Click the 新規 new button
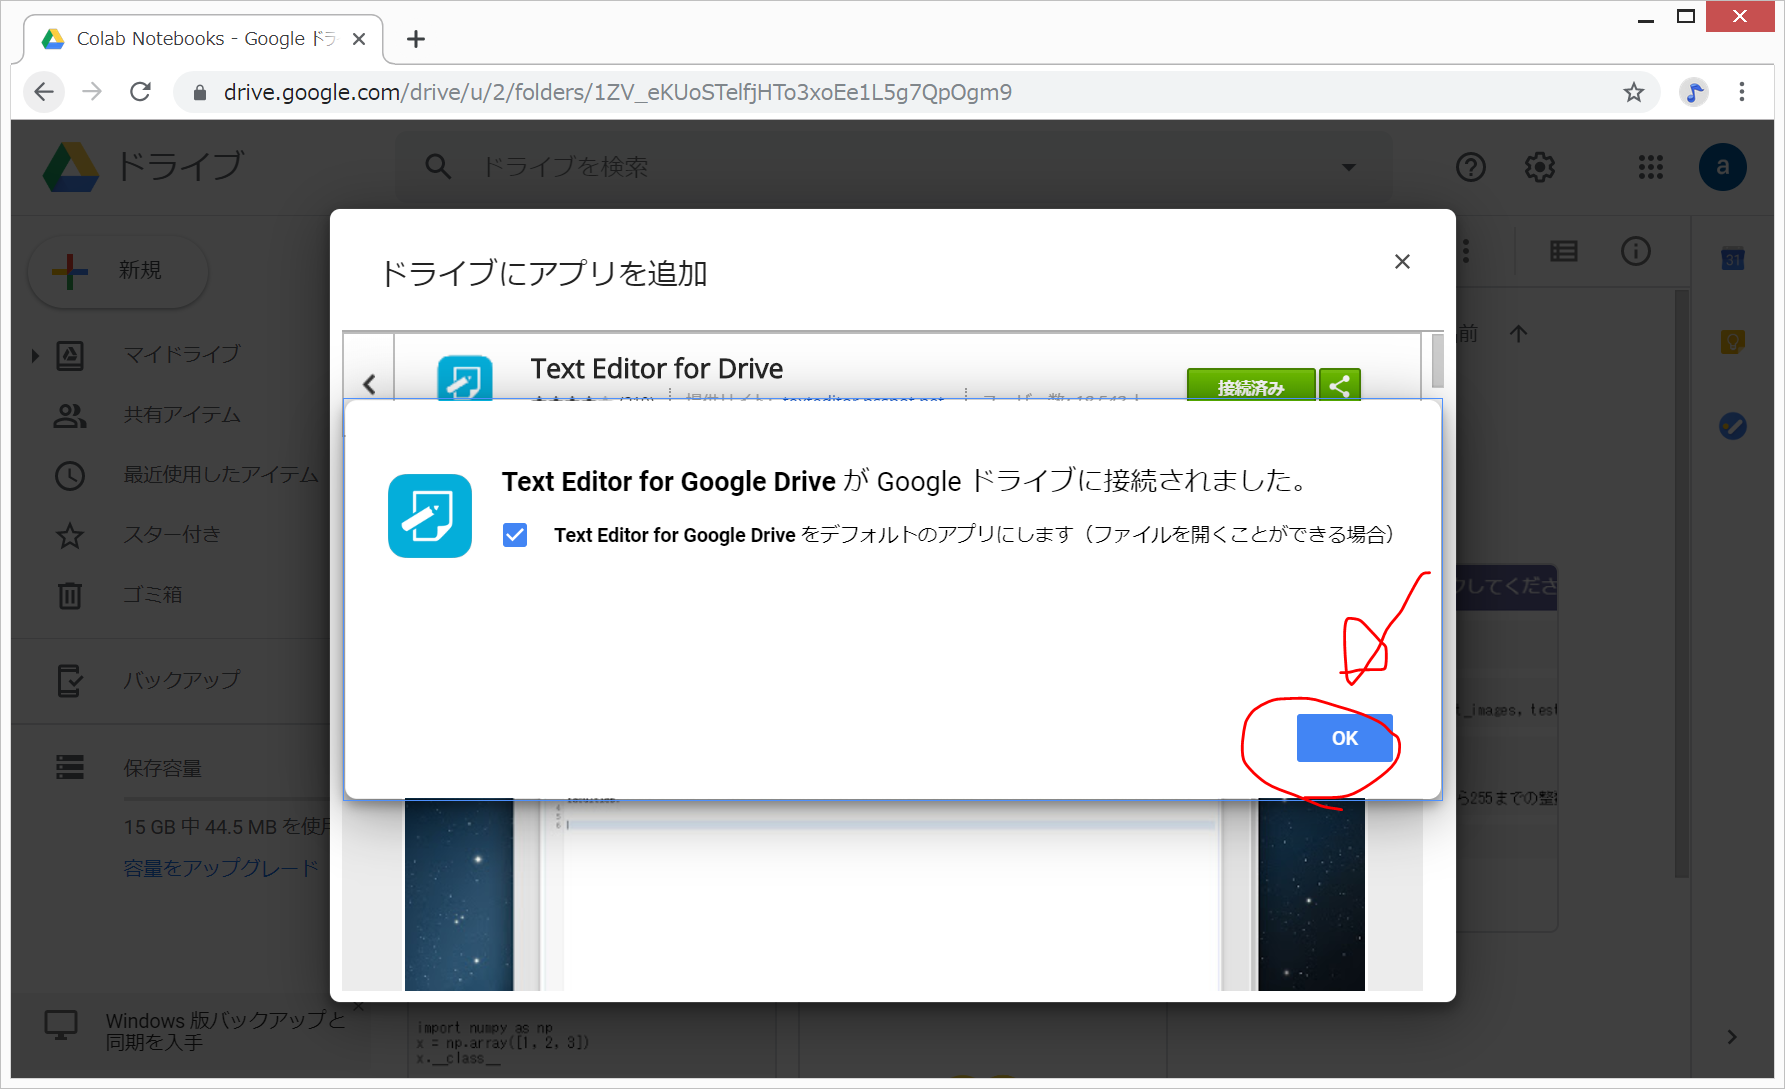 pyautogui.click(x=118, y=270)
